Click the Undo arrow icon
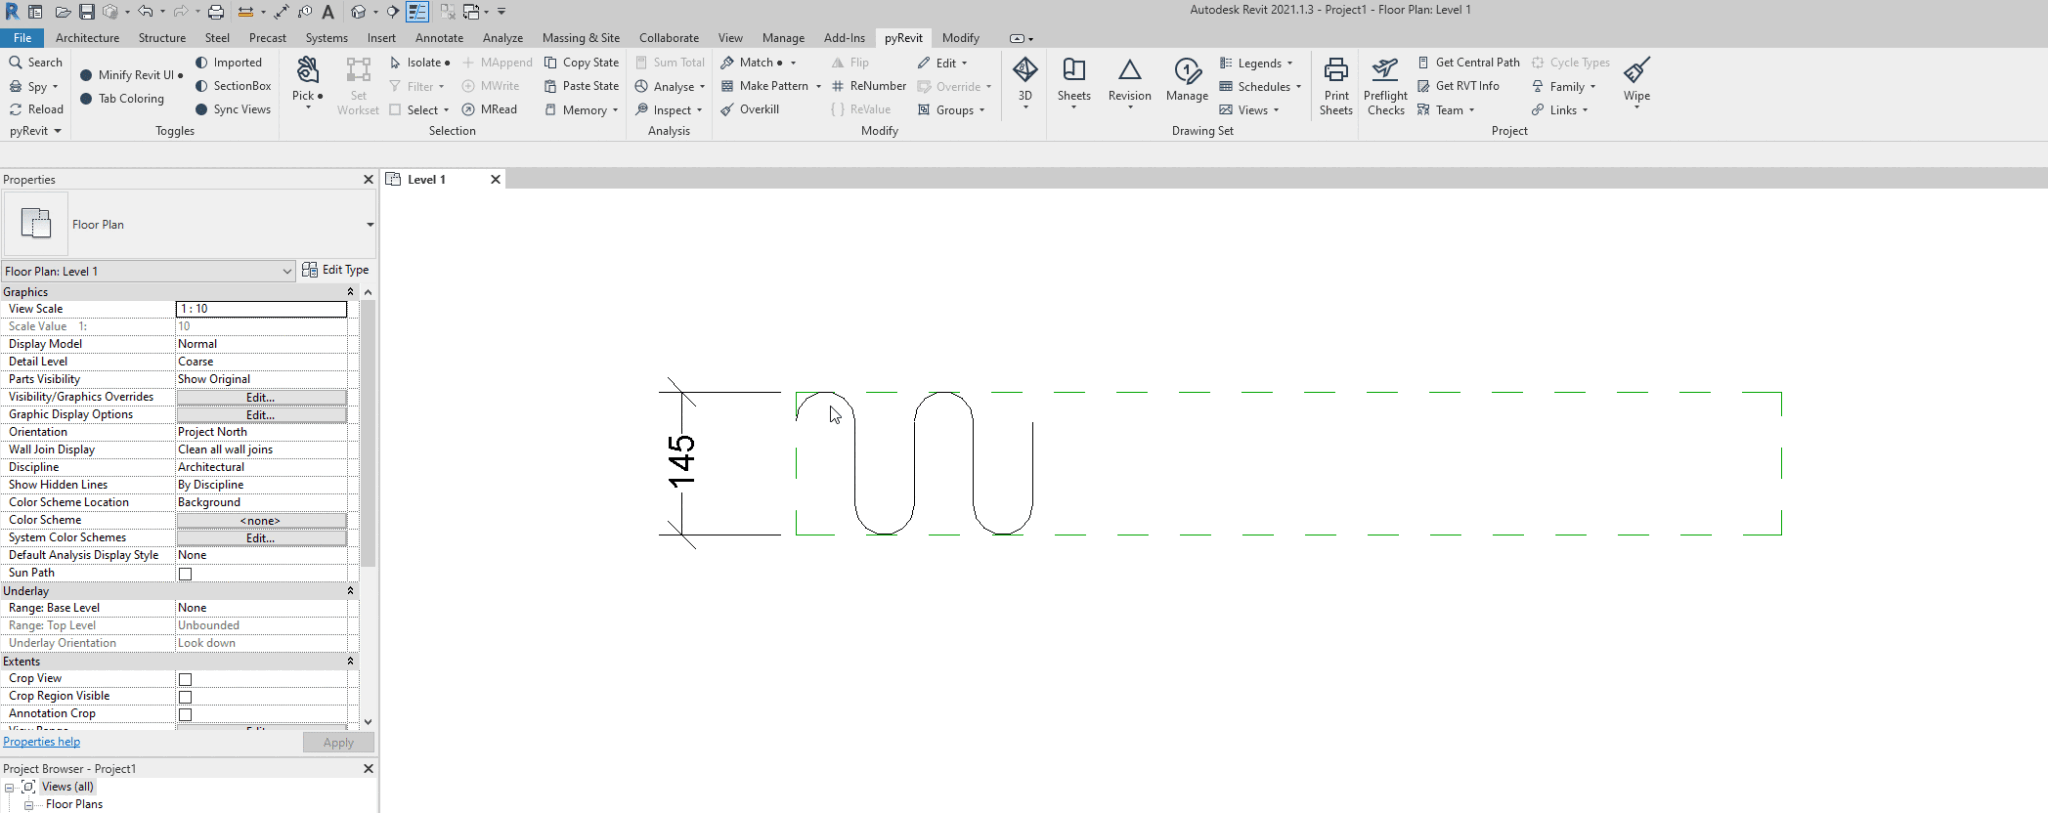 pyautogui.click(x=146, y=12)
